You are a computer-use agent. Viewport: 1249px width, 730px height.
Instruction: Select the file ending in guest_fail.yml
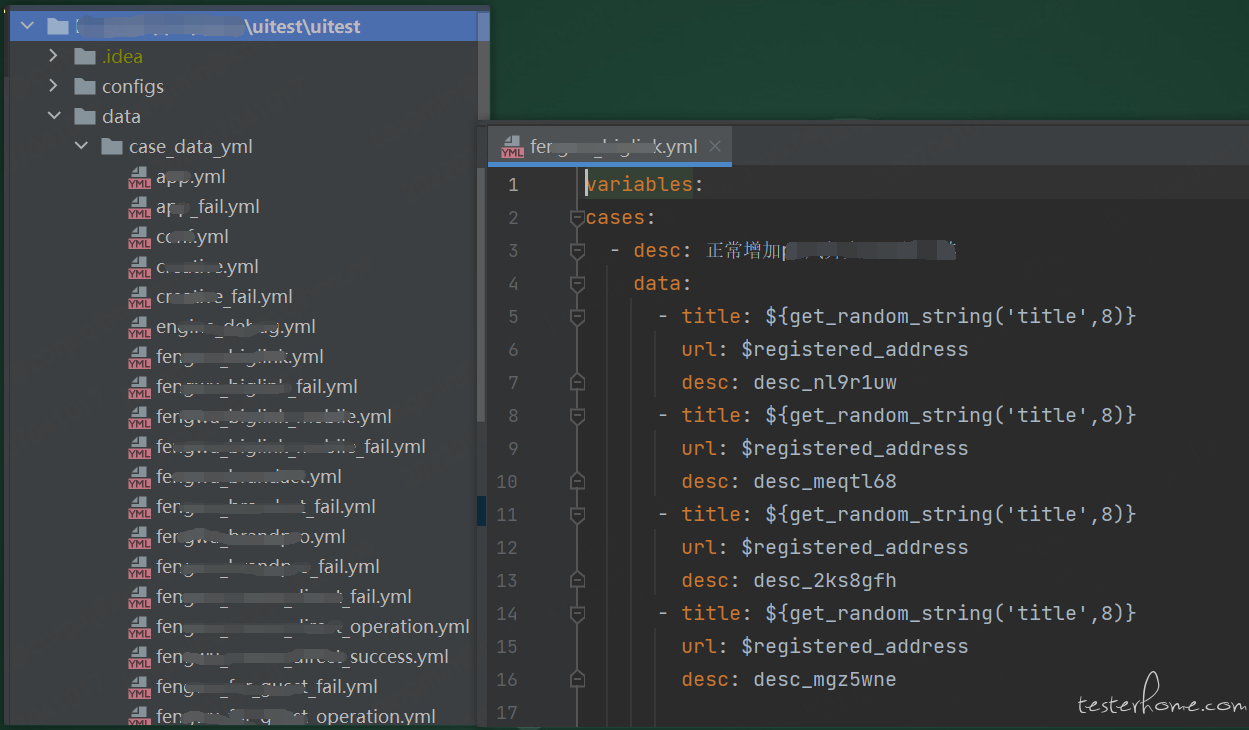(x=266, y=687)
